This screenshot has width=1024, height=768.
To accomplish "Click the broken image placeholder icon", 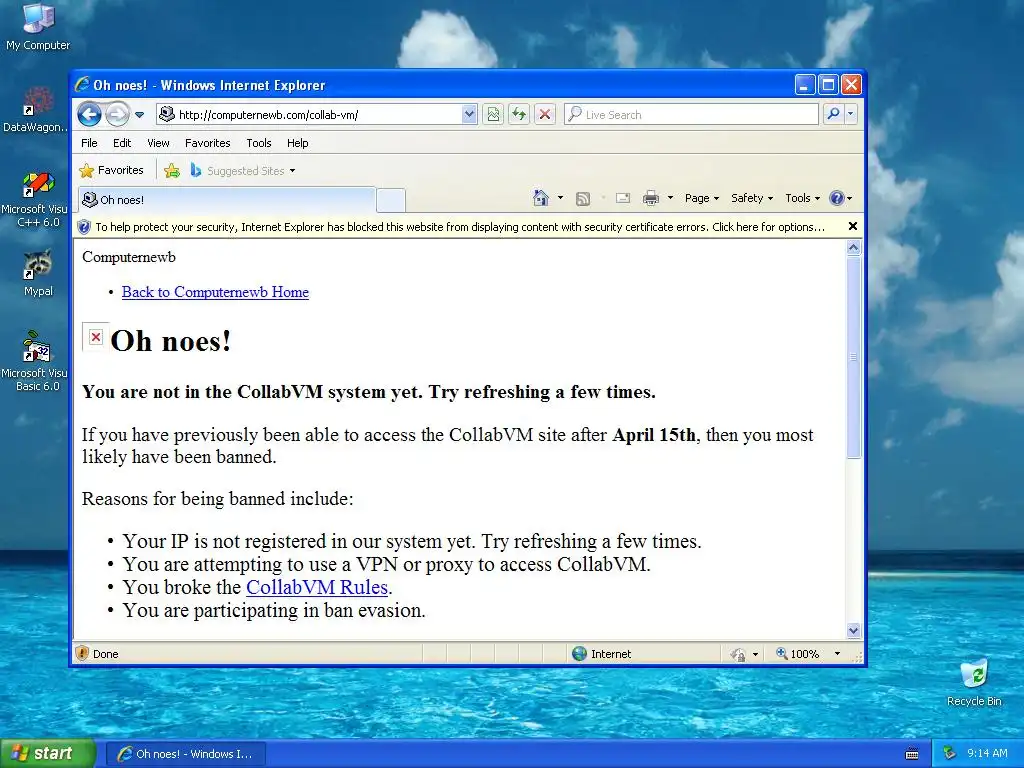I will tap(95, 337).
